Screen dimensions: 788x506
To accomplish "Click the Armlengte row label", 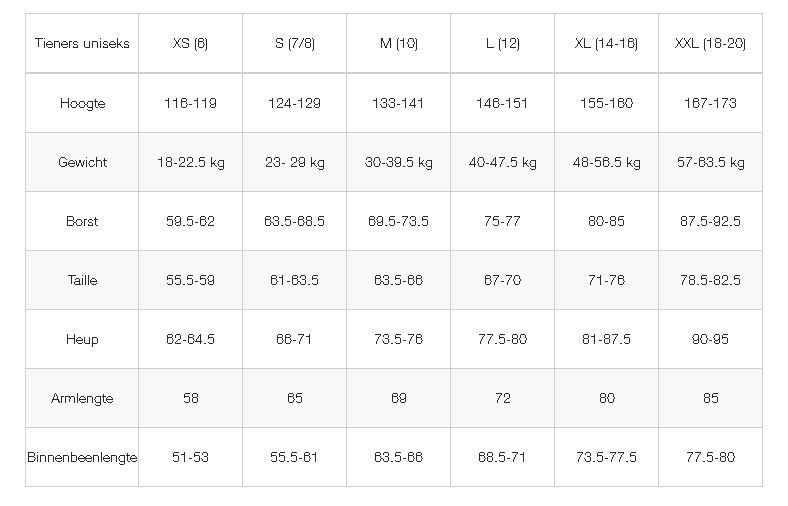I will (82, 398).
